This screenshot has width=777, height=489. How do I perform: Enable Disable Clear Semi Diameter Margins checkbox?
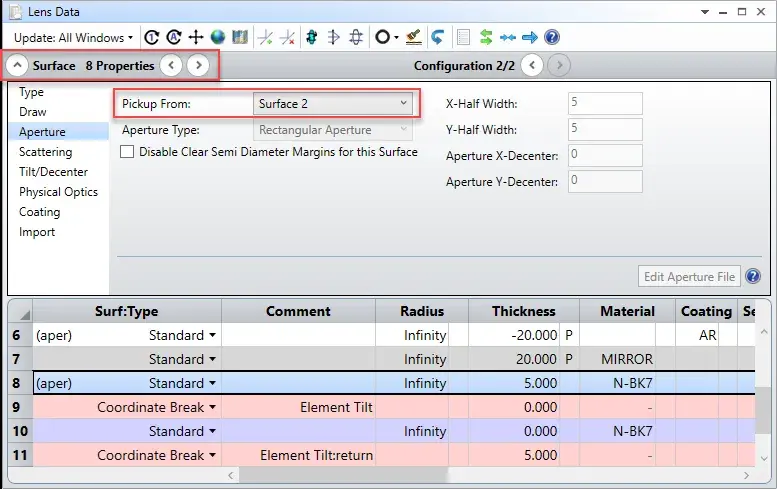(x=127, y=152)
